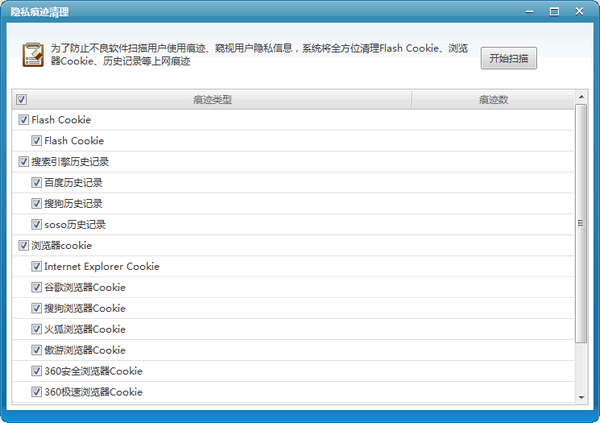Uncheck the 浏览器cookie category checkbox
600x423 pixels.
click(x=23, y=245)
